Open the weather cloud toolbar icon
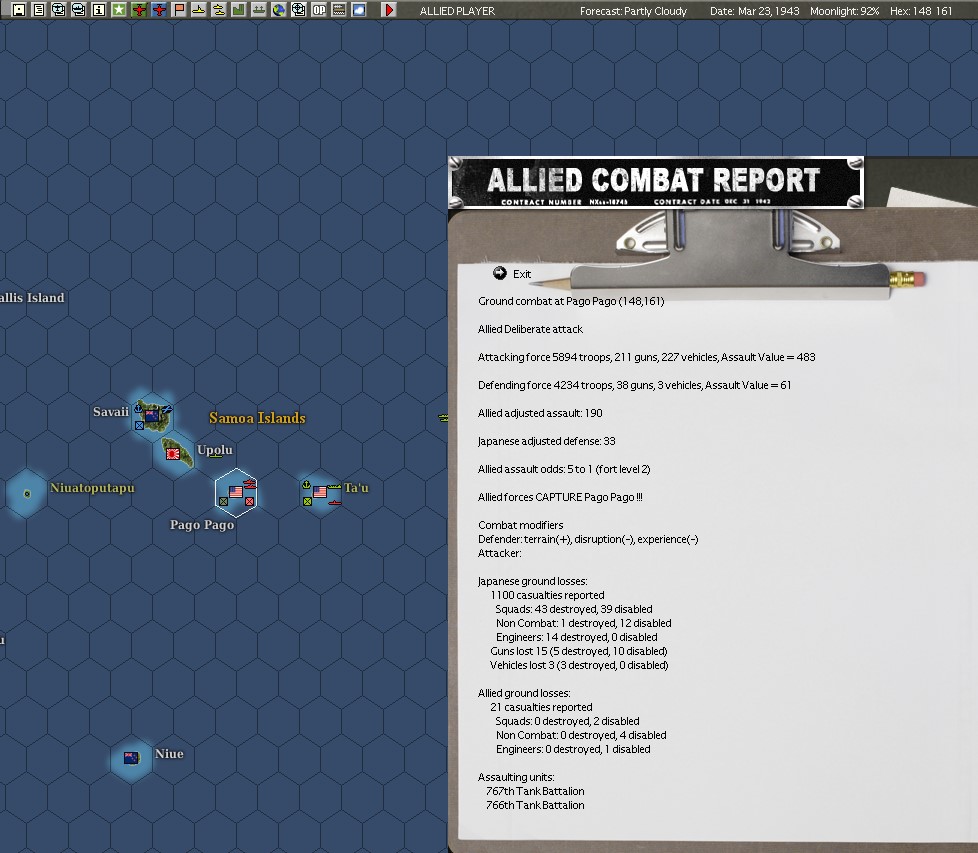978x853 pixels. click(x=359, y=9)
